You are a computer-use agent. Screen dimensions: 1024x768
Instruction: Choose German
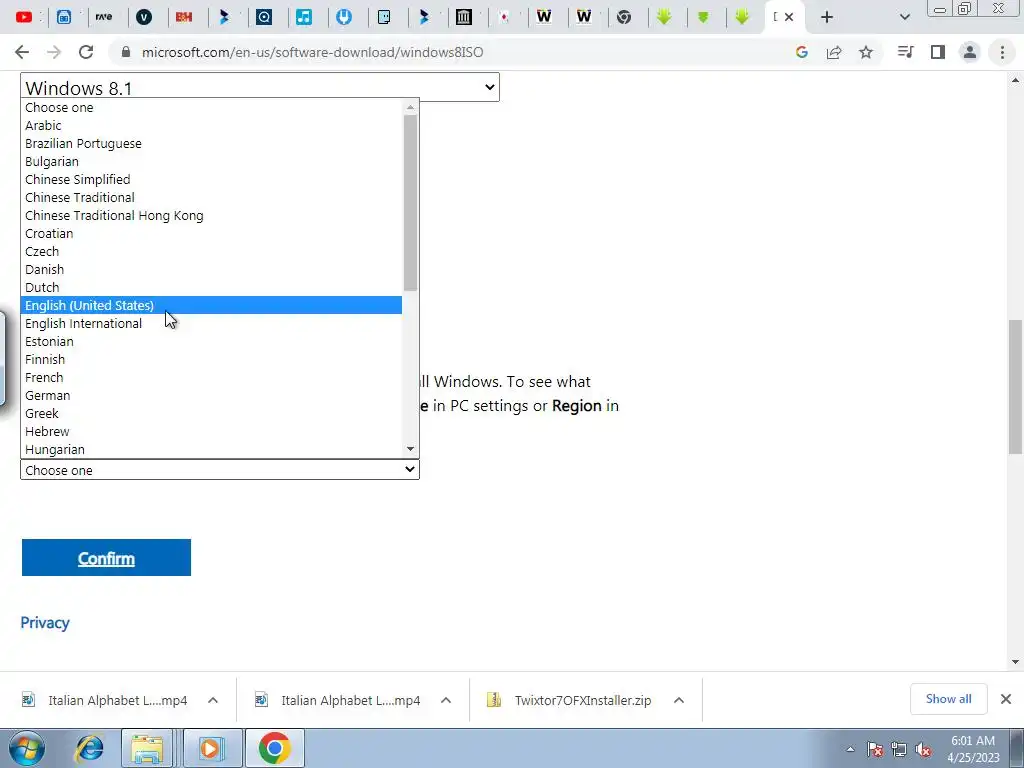coord(211,395)
